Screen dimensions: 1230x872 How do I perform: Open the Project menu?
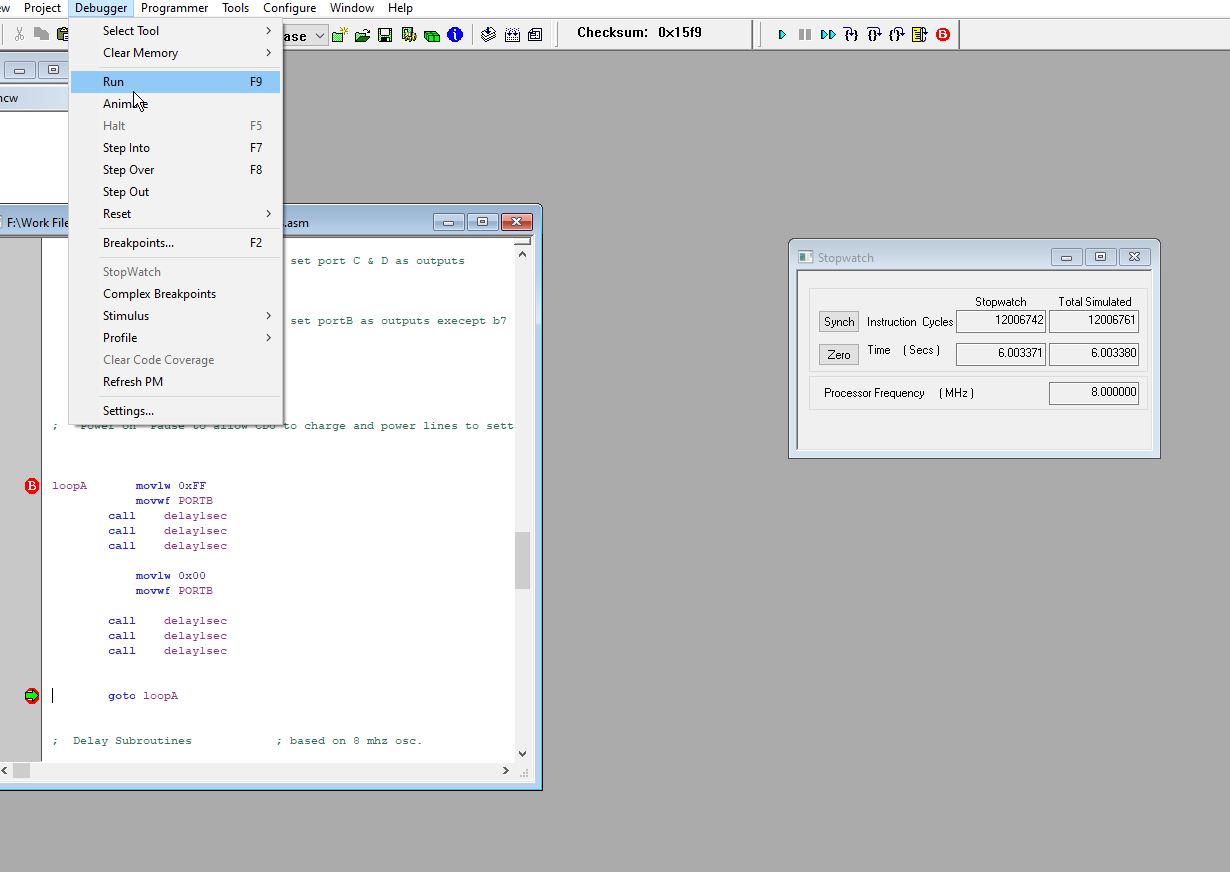42,8
